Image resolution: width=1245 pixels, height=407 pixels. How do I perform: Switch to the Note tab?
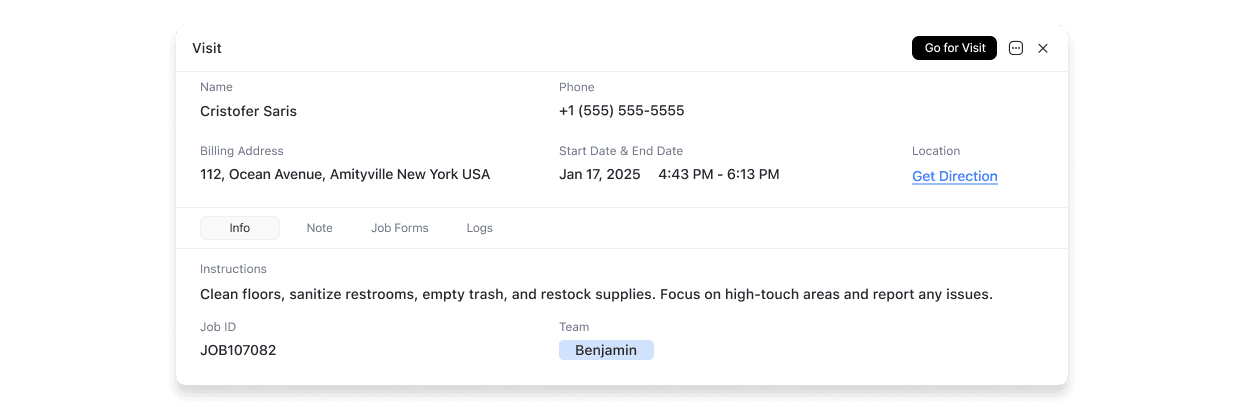(319, 228)
